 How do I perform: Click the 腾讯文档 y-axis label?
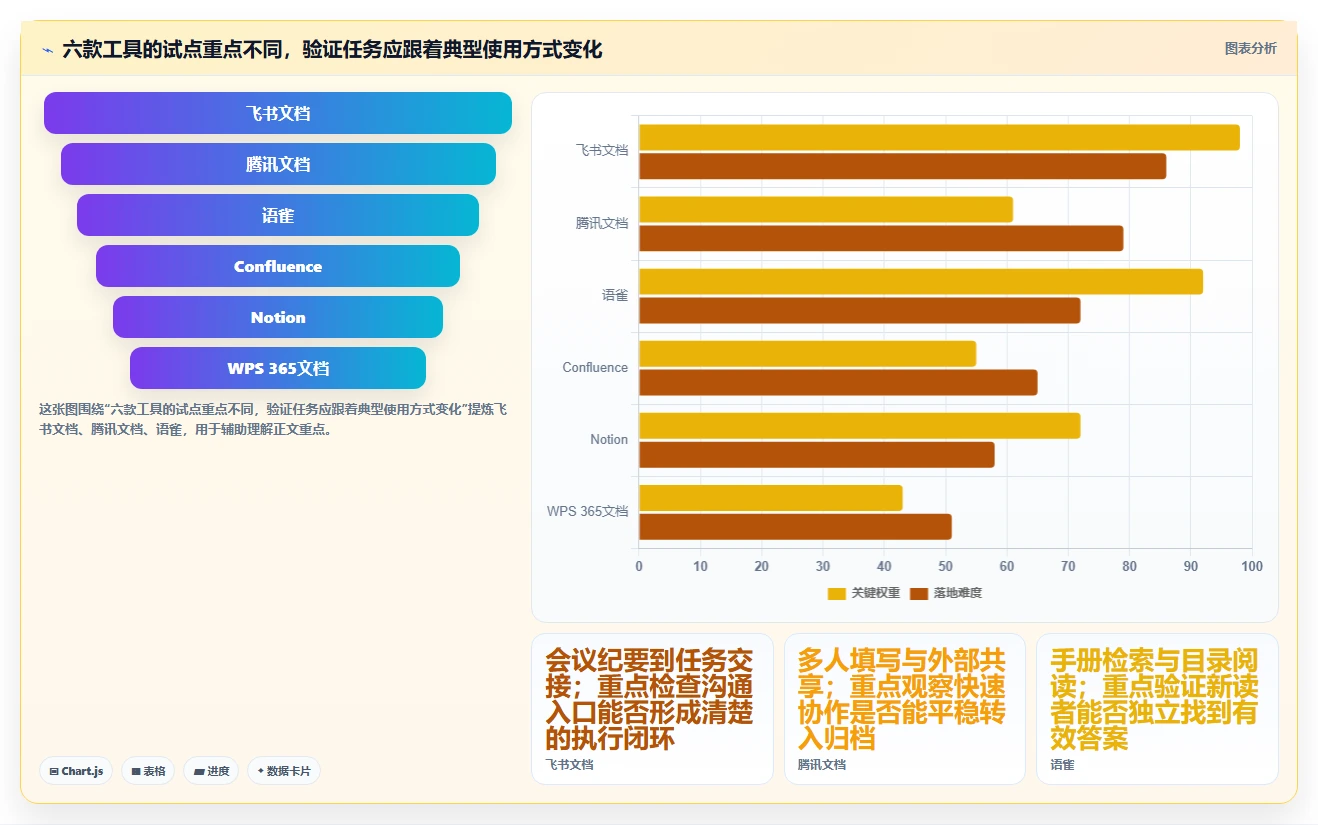602,223
